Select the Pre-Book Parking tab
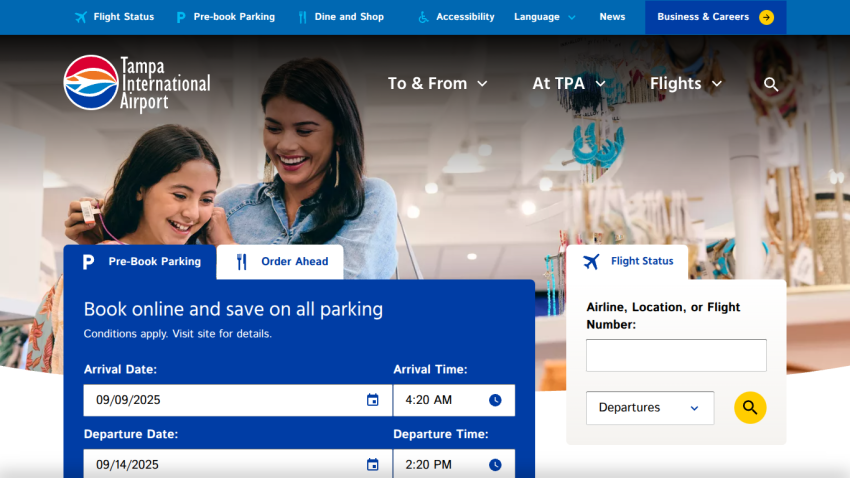This screenshot has height=478, width=850. (140, 262)
